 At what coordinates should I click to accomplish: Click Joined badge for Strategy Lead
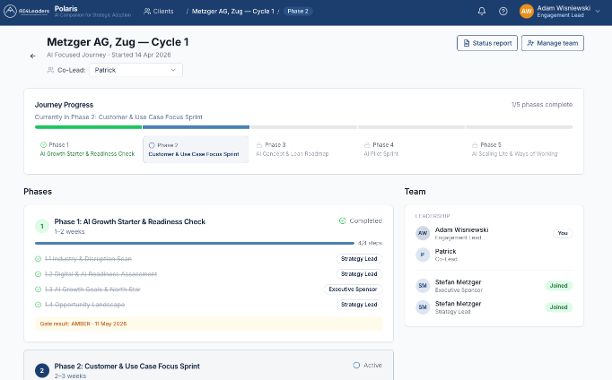pyautogui.click(x=559, y=307)
